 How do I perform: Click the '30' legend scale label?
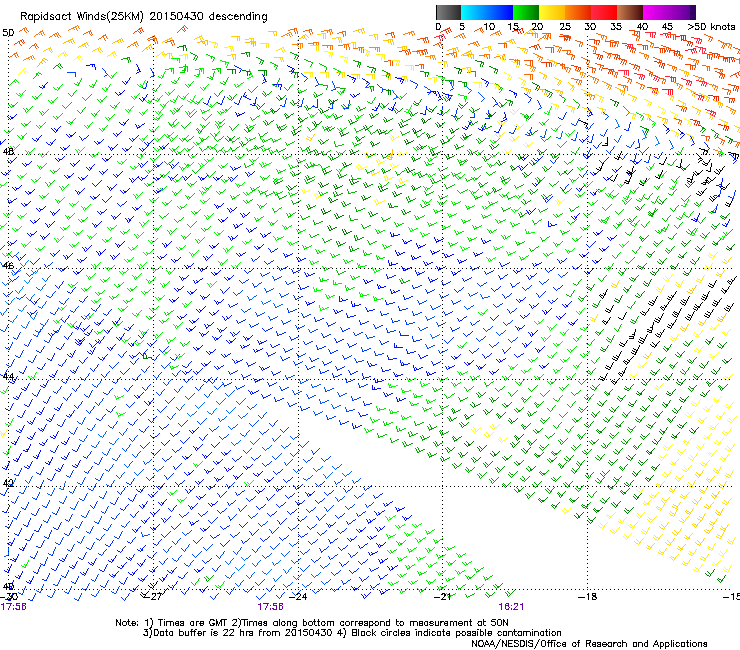click(x=590, y=27)
